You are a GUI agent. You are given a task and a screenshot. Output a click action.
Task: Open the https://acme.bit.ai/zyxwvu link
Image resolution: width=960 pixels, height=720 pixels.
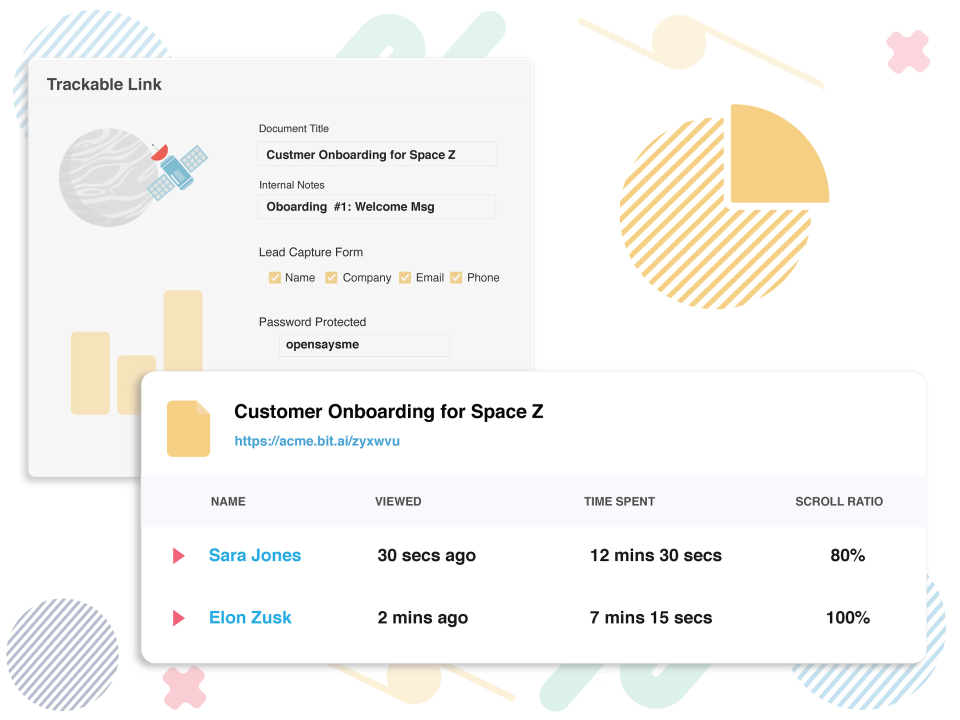(x=318, y=440)
